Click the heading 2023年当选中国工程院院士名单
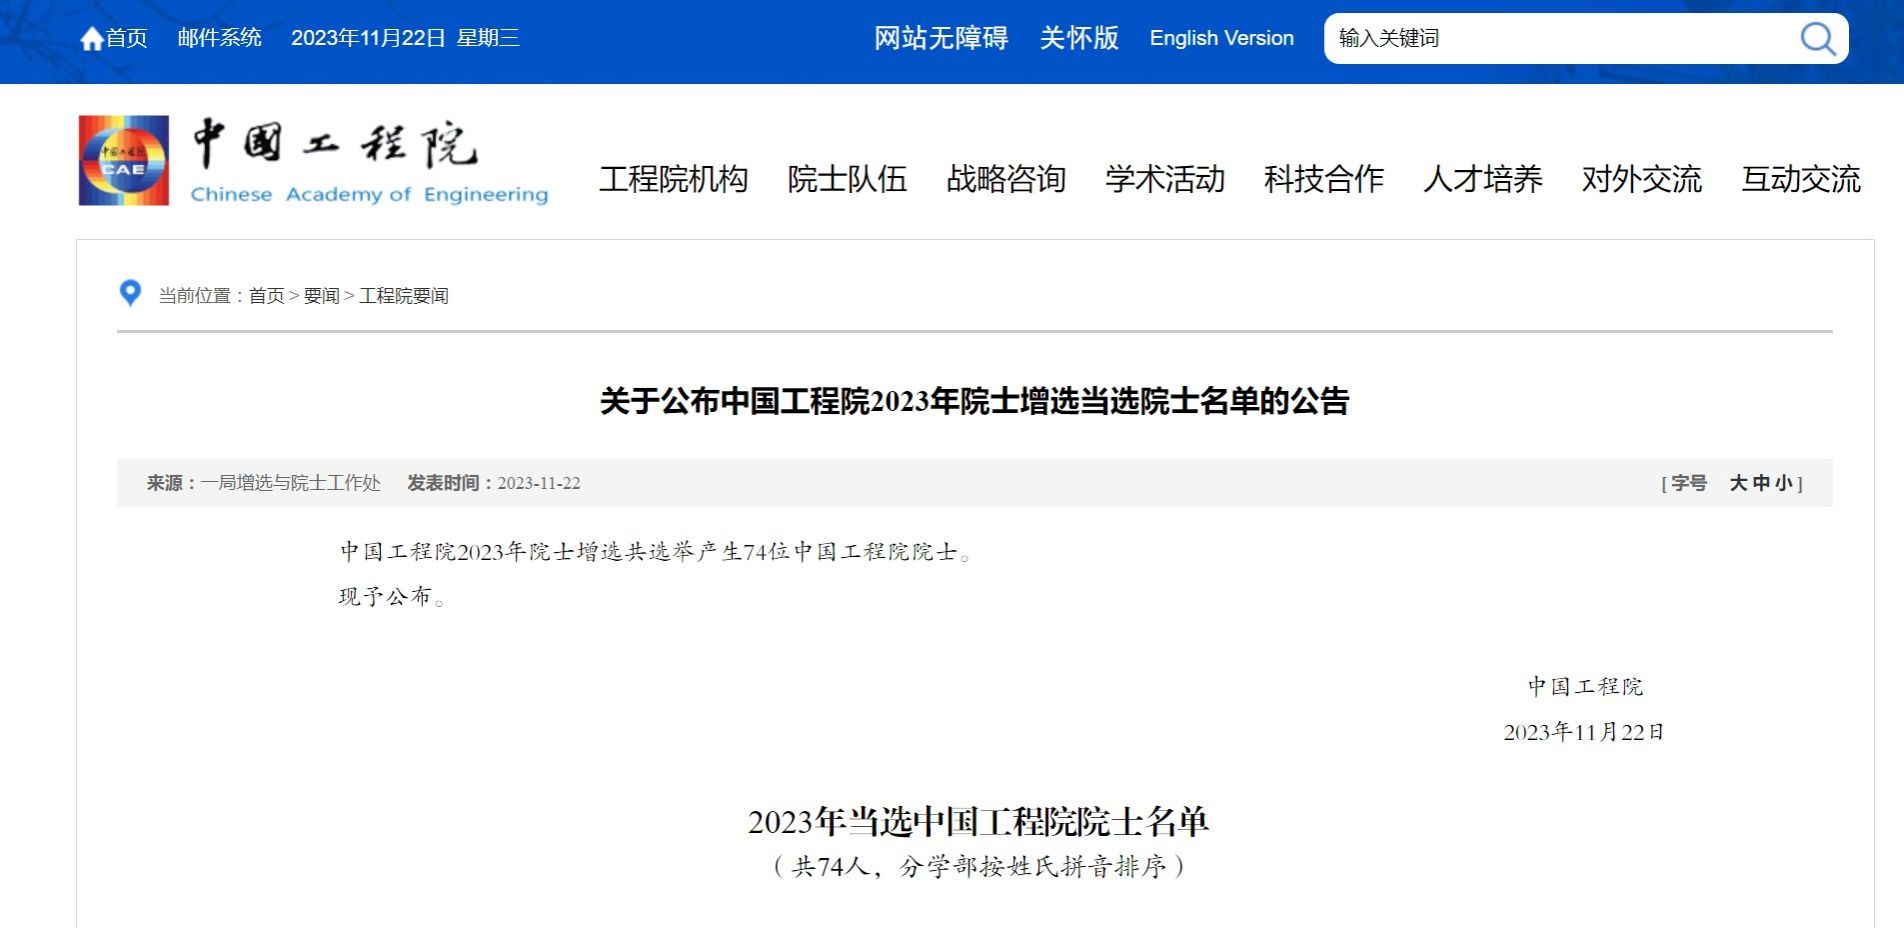Screen dimensions: 1904x928 click(978, 822)
